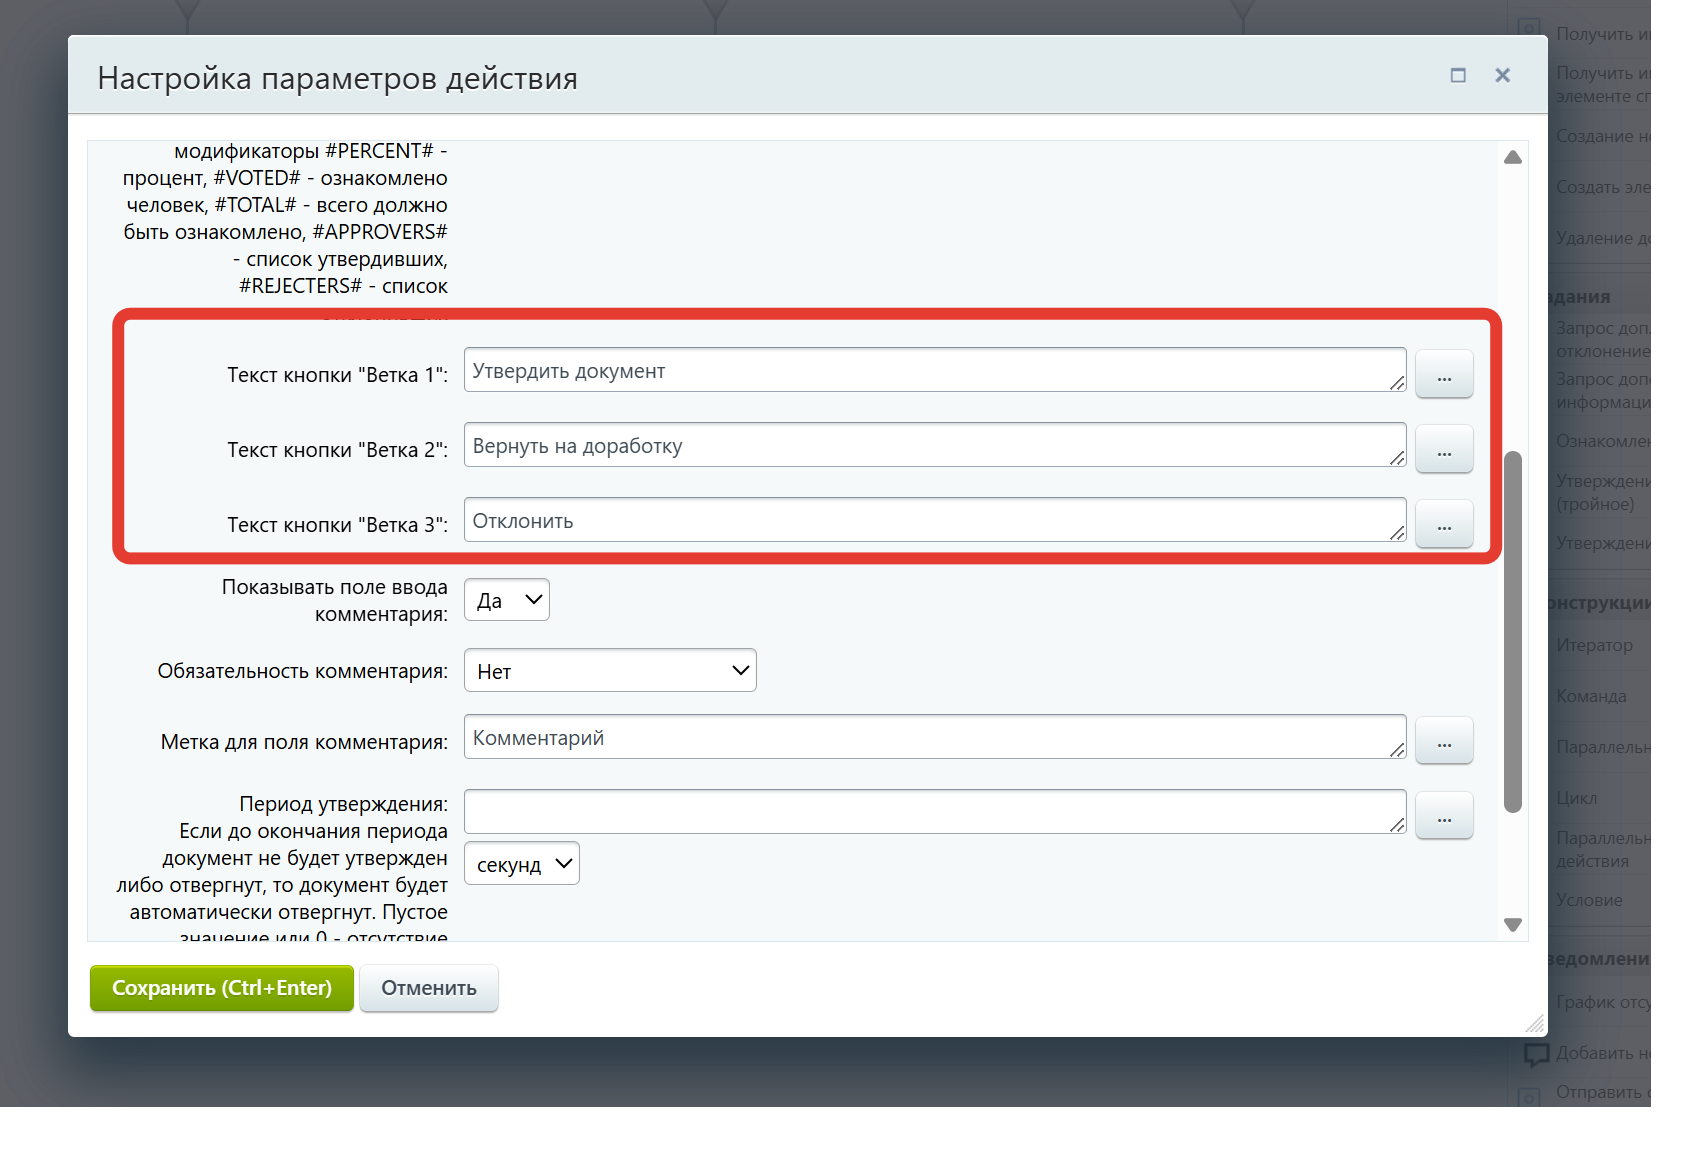Select the 'Отклонить' button text field

932,521
